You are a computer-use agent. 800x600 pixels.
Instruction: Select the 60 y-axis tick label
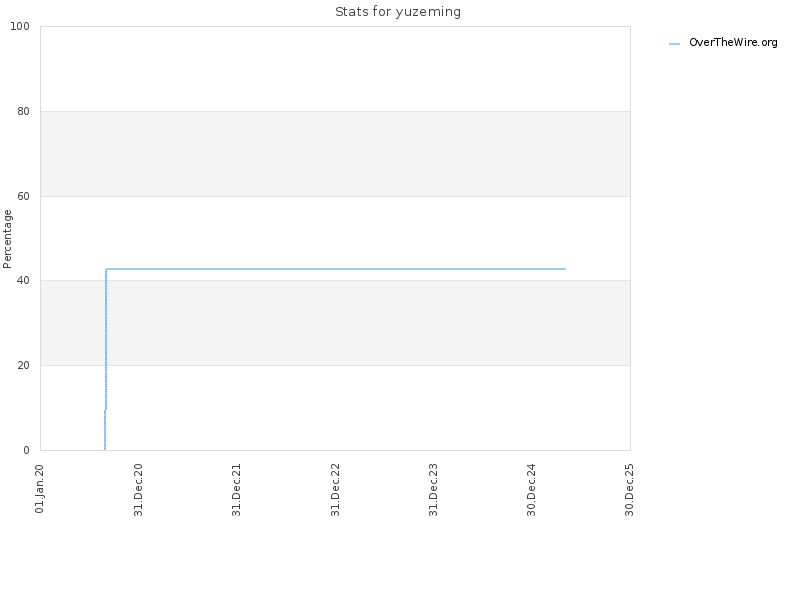click(23, 196)
